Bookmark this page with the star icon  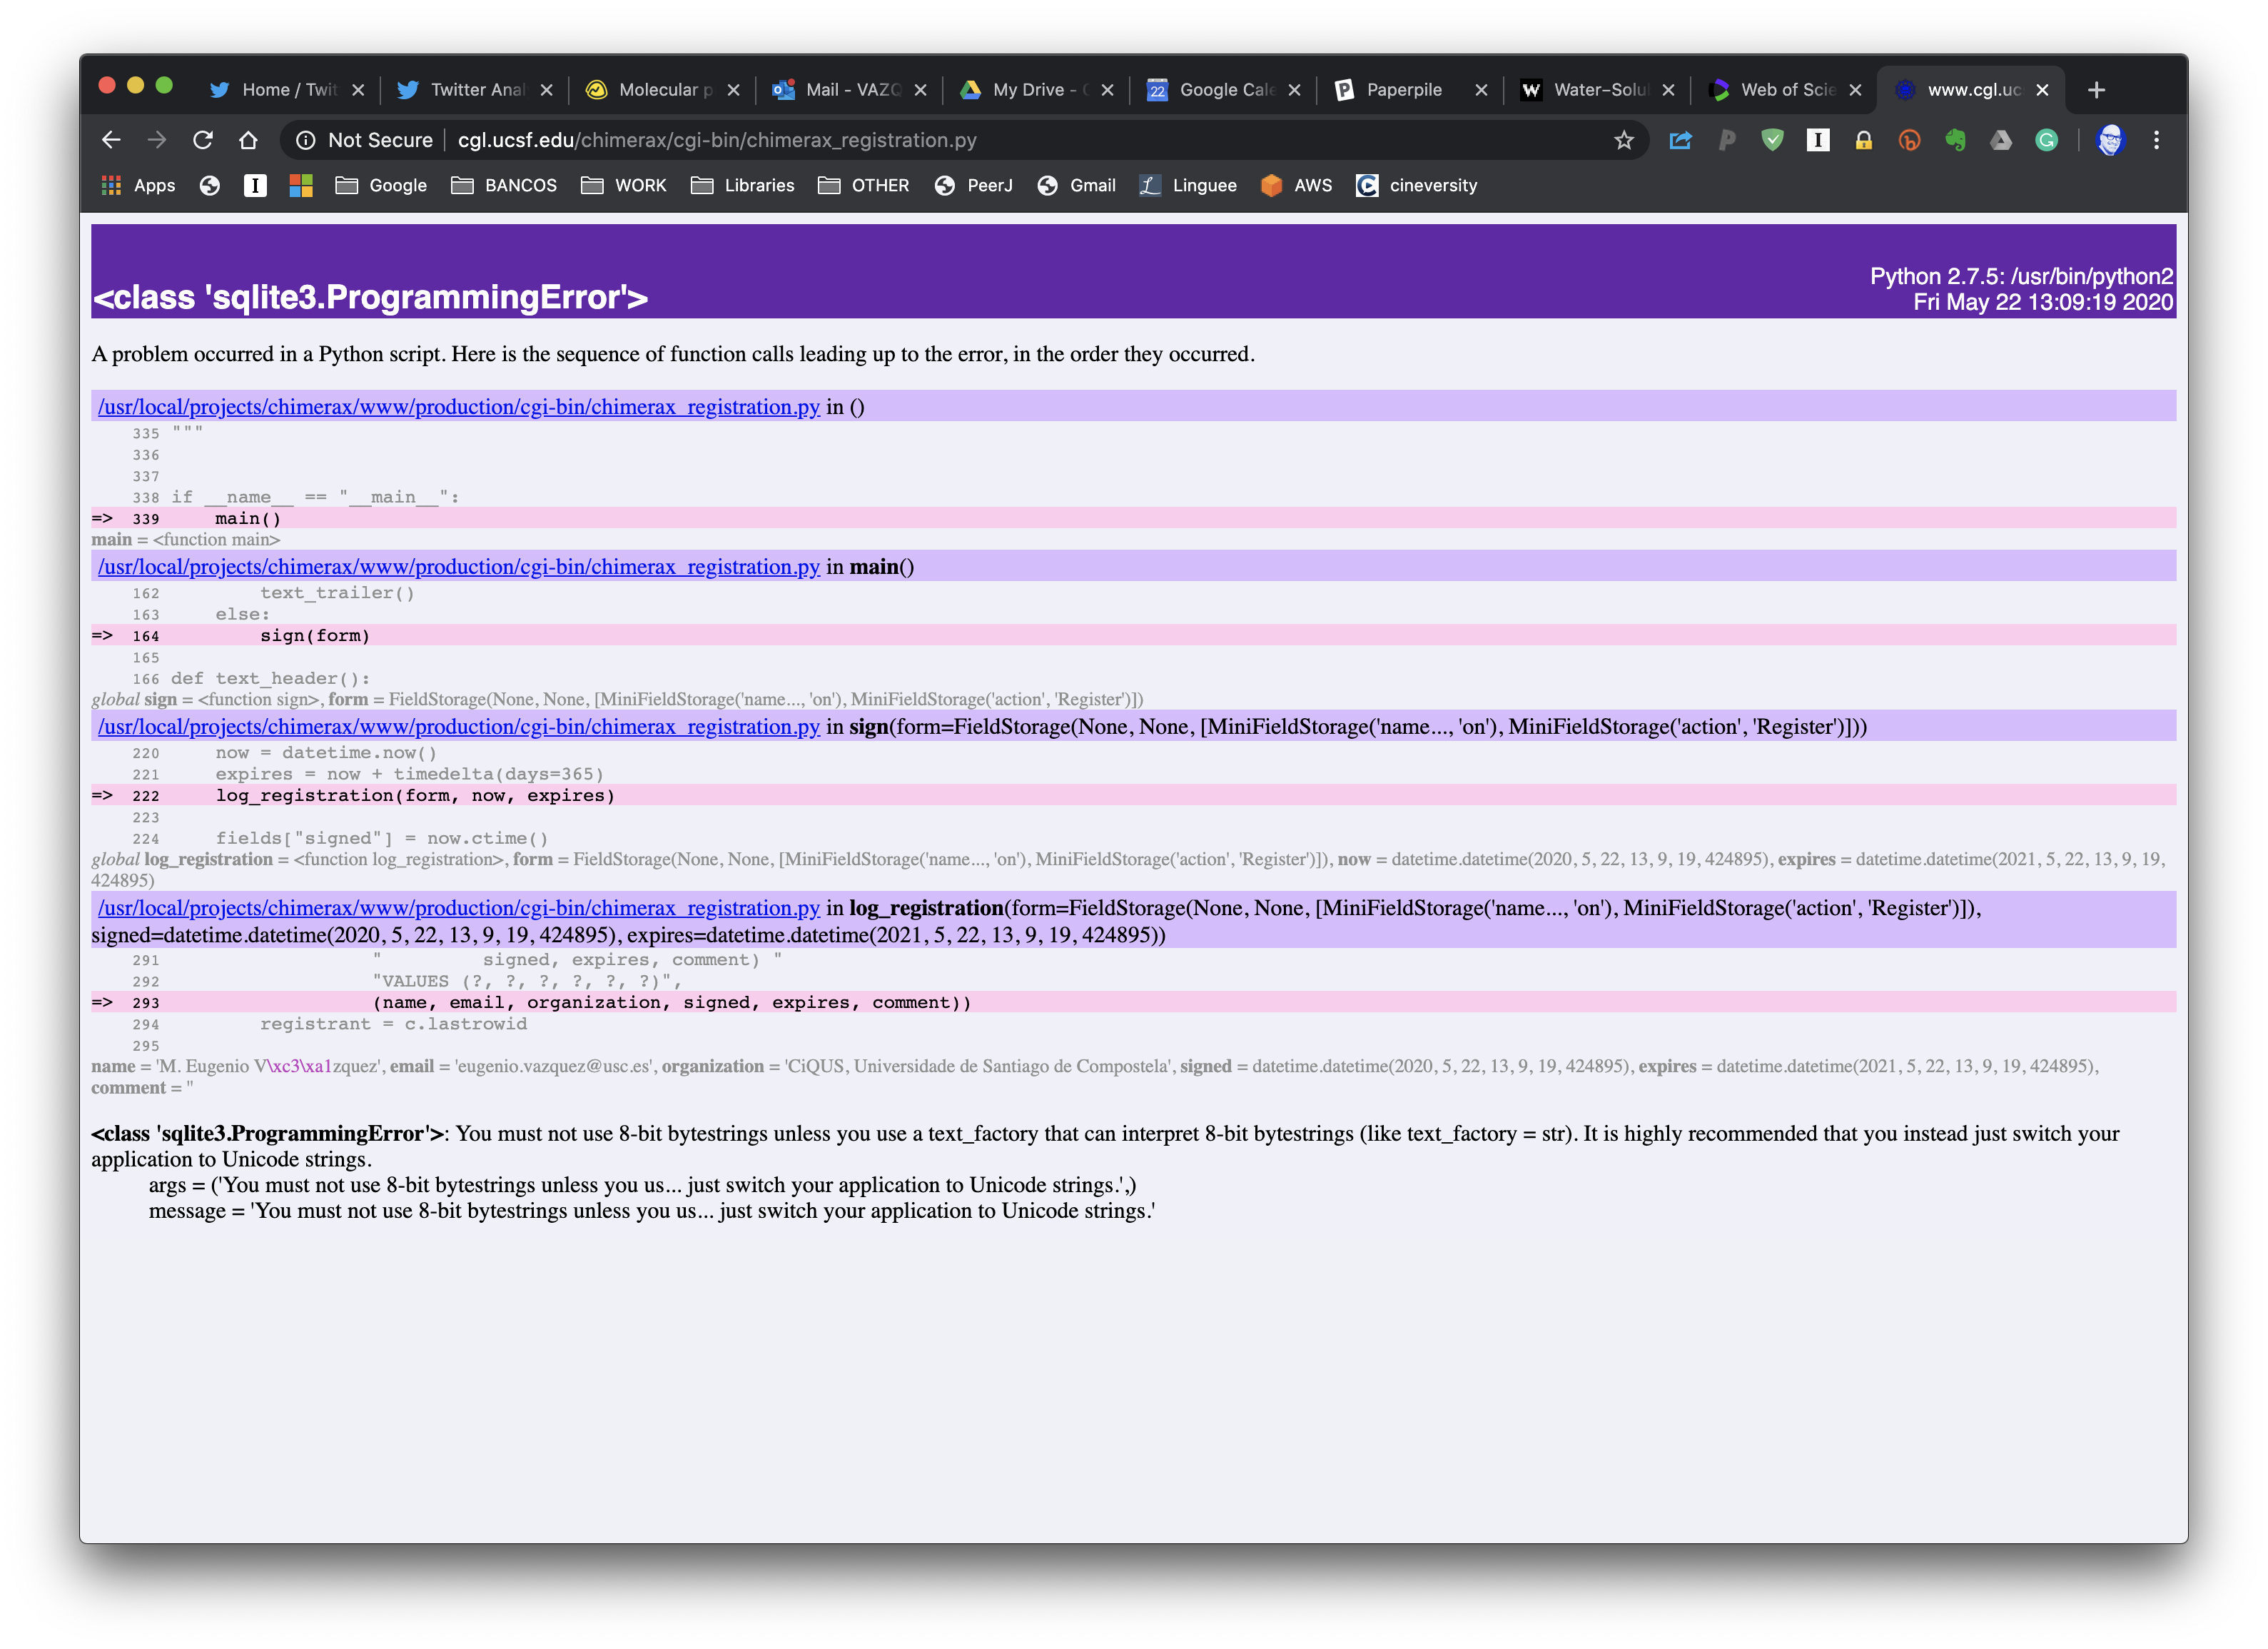pyautogui.click(x=1623, y=140)
